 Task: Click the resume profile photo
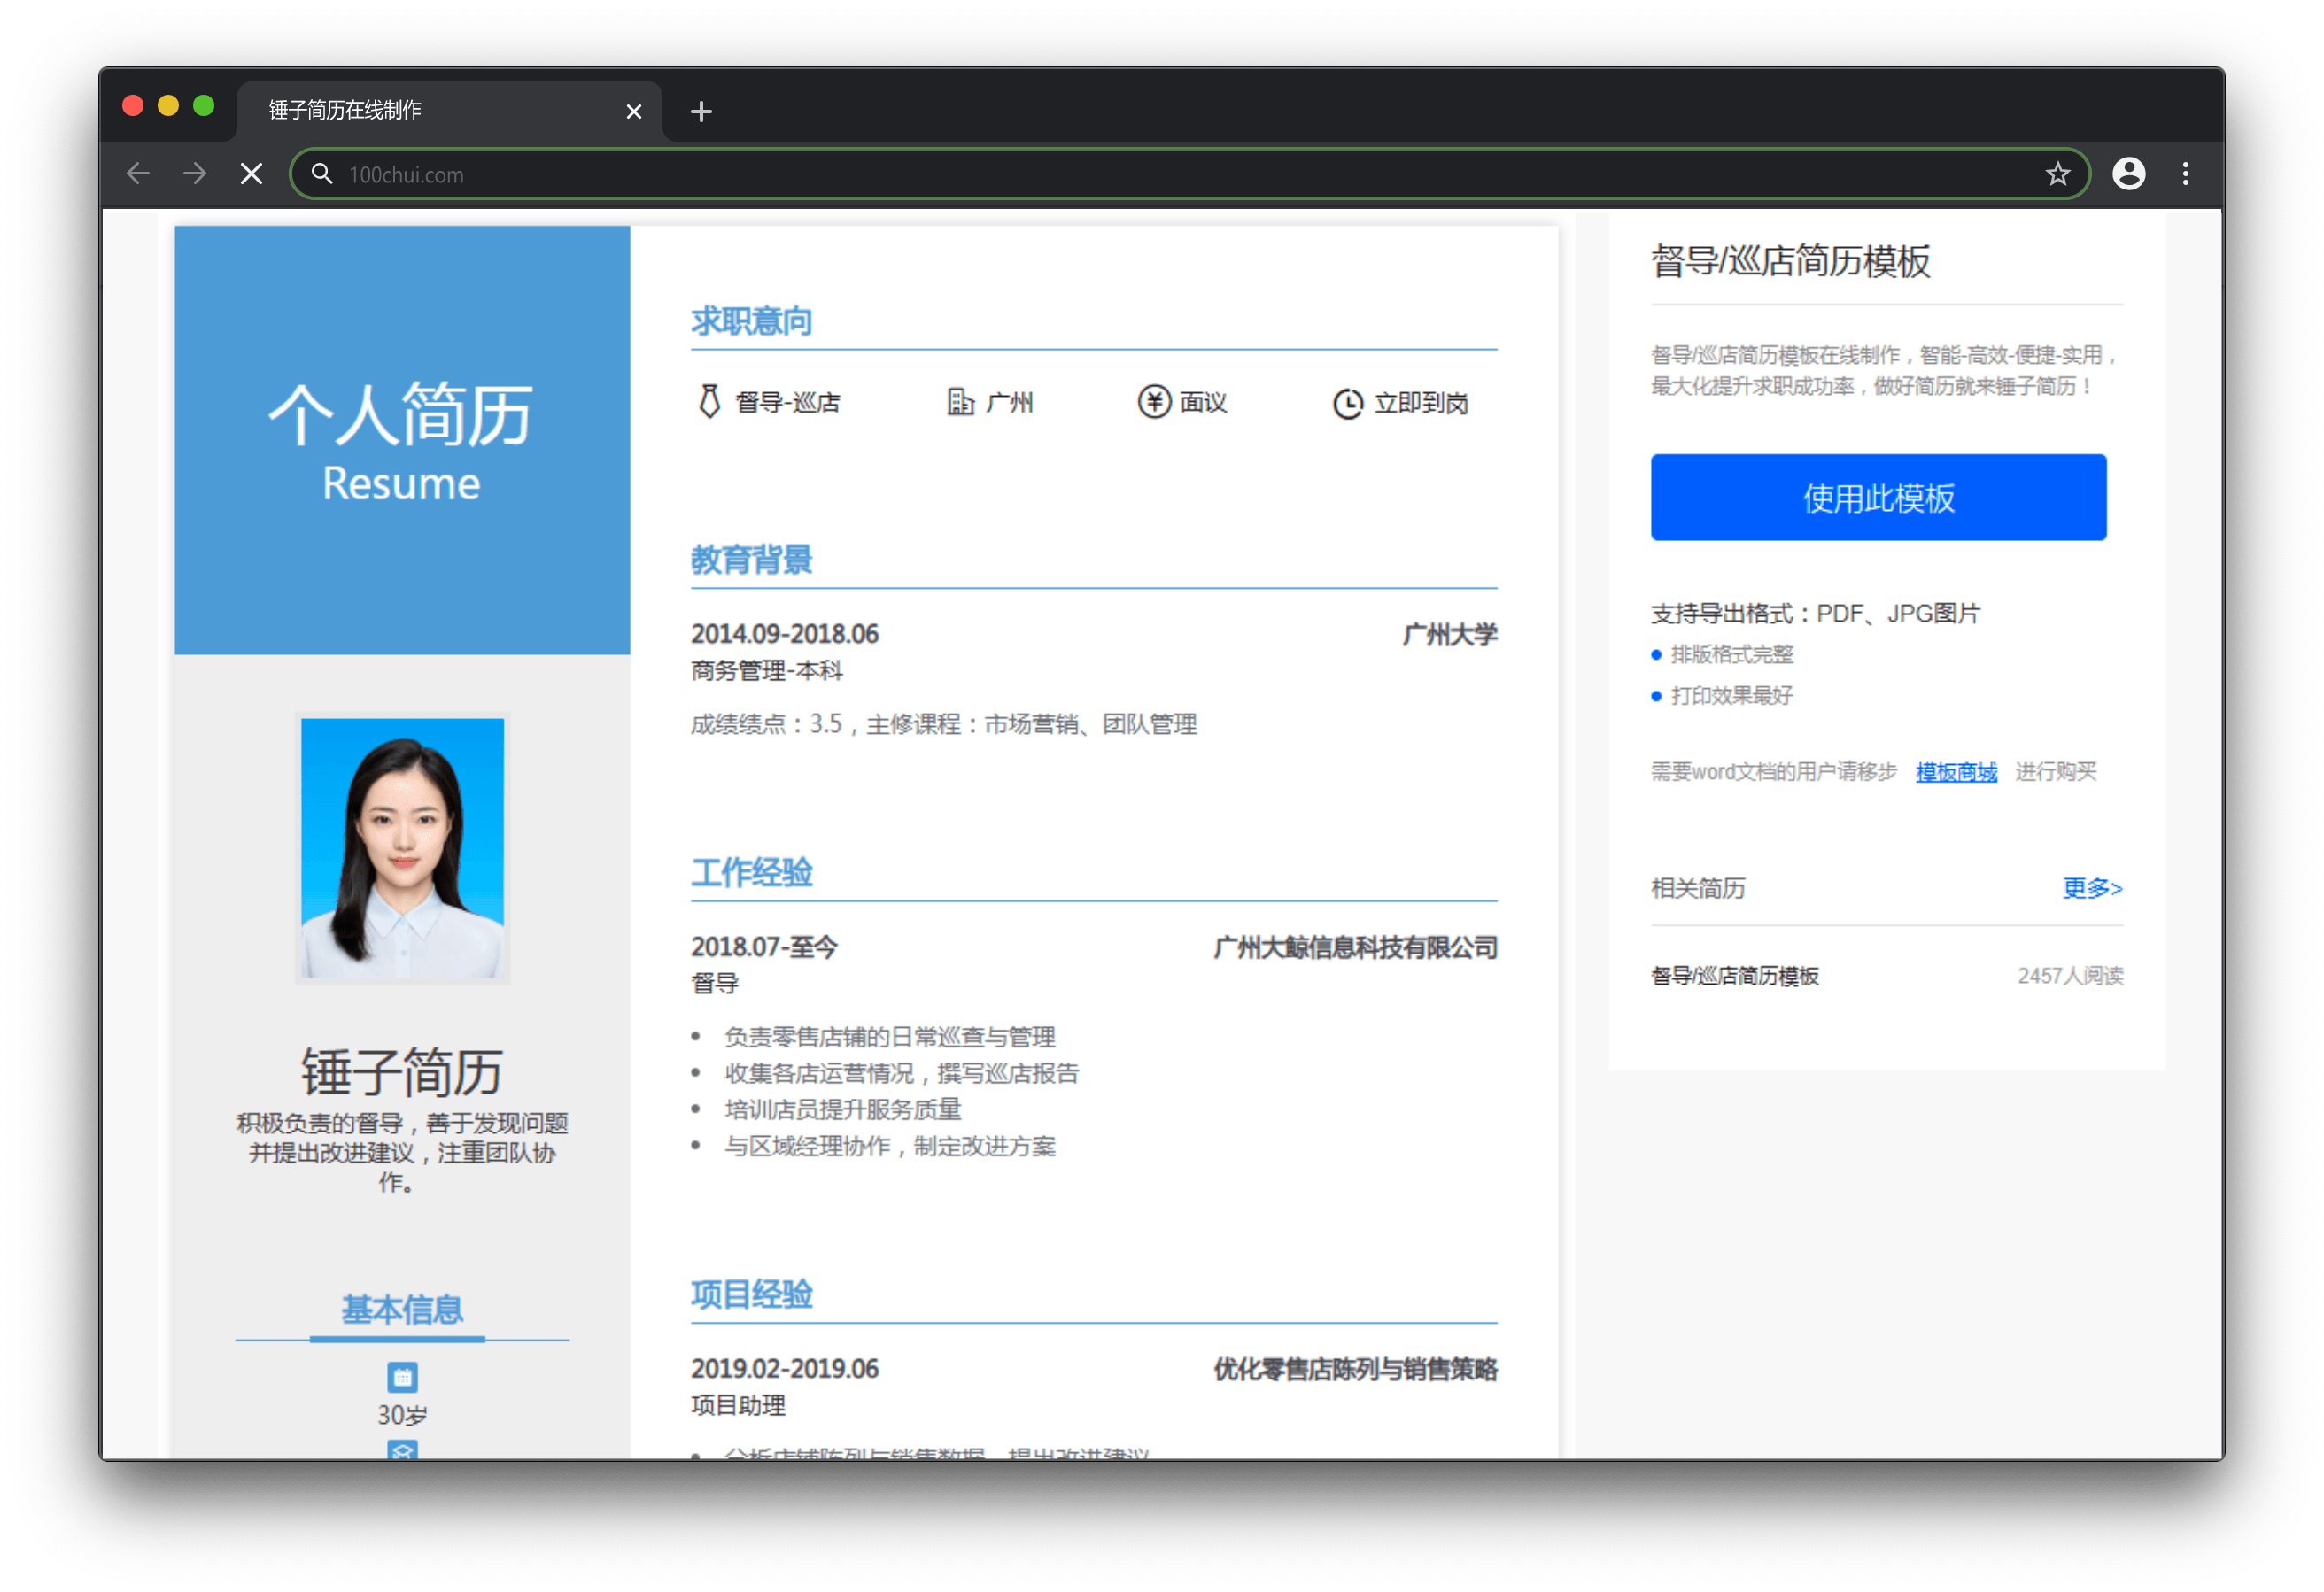click(x=402, y=847)
